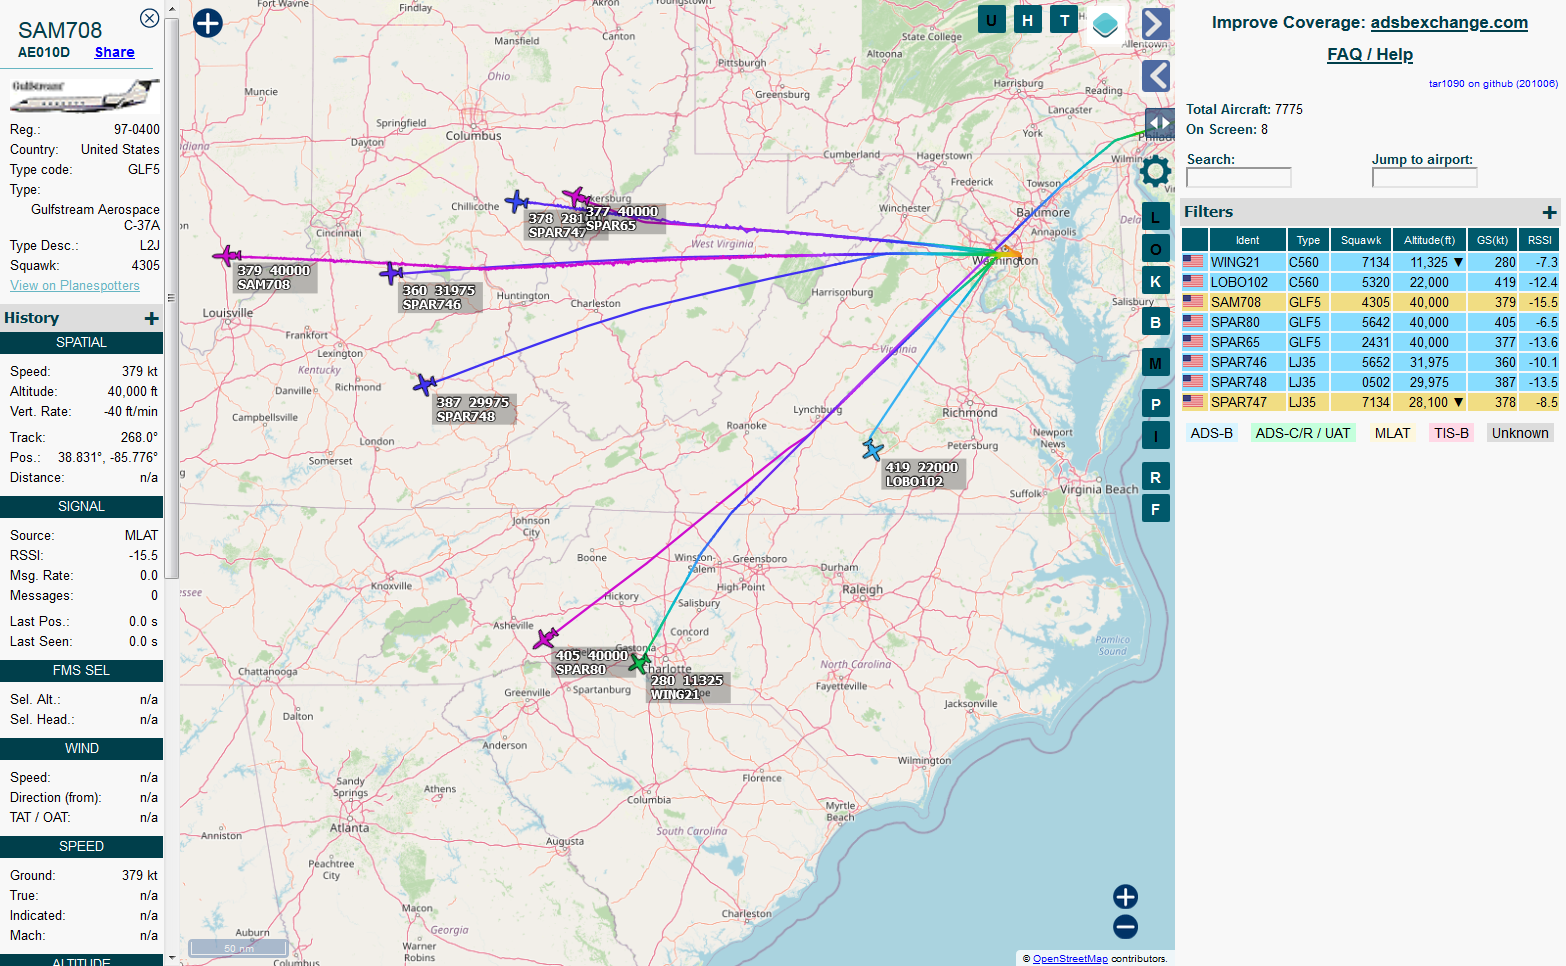Toggle the L map option button
The width and height of the screenshot is (1566, 966).
[x=1155, y=217]
